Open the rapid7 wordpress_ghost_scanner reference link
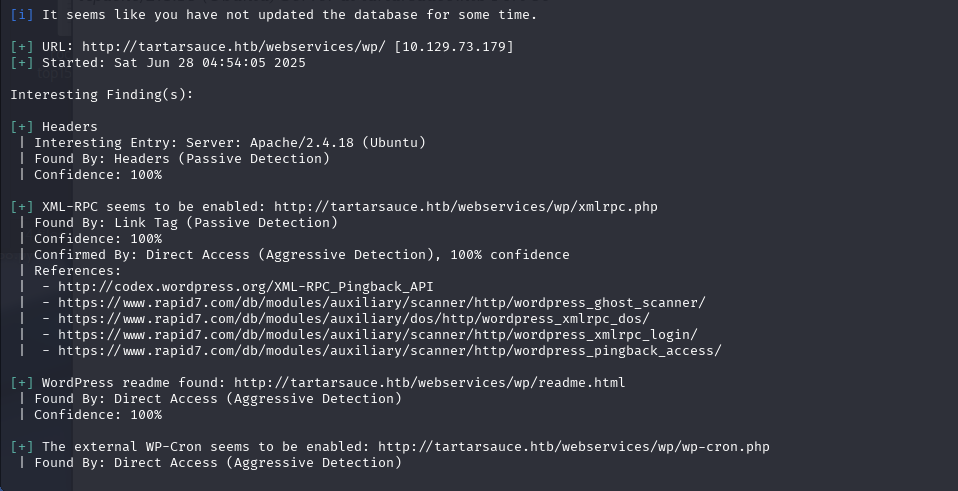Image resolution: width=958 pixels, height=491 pixels. click(382, 302)
